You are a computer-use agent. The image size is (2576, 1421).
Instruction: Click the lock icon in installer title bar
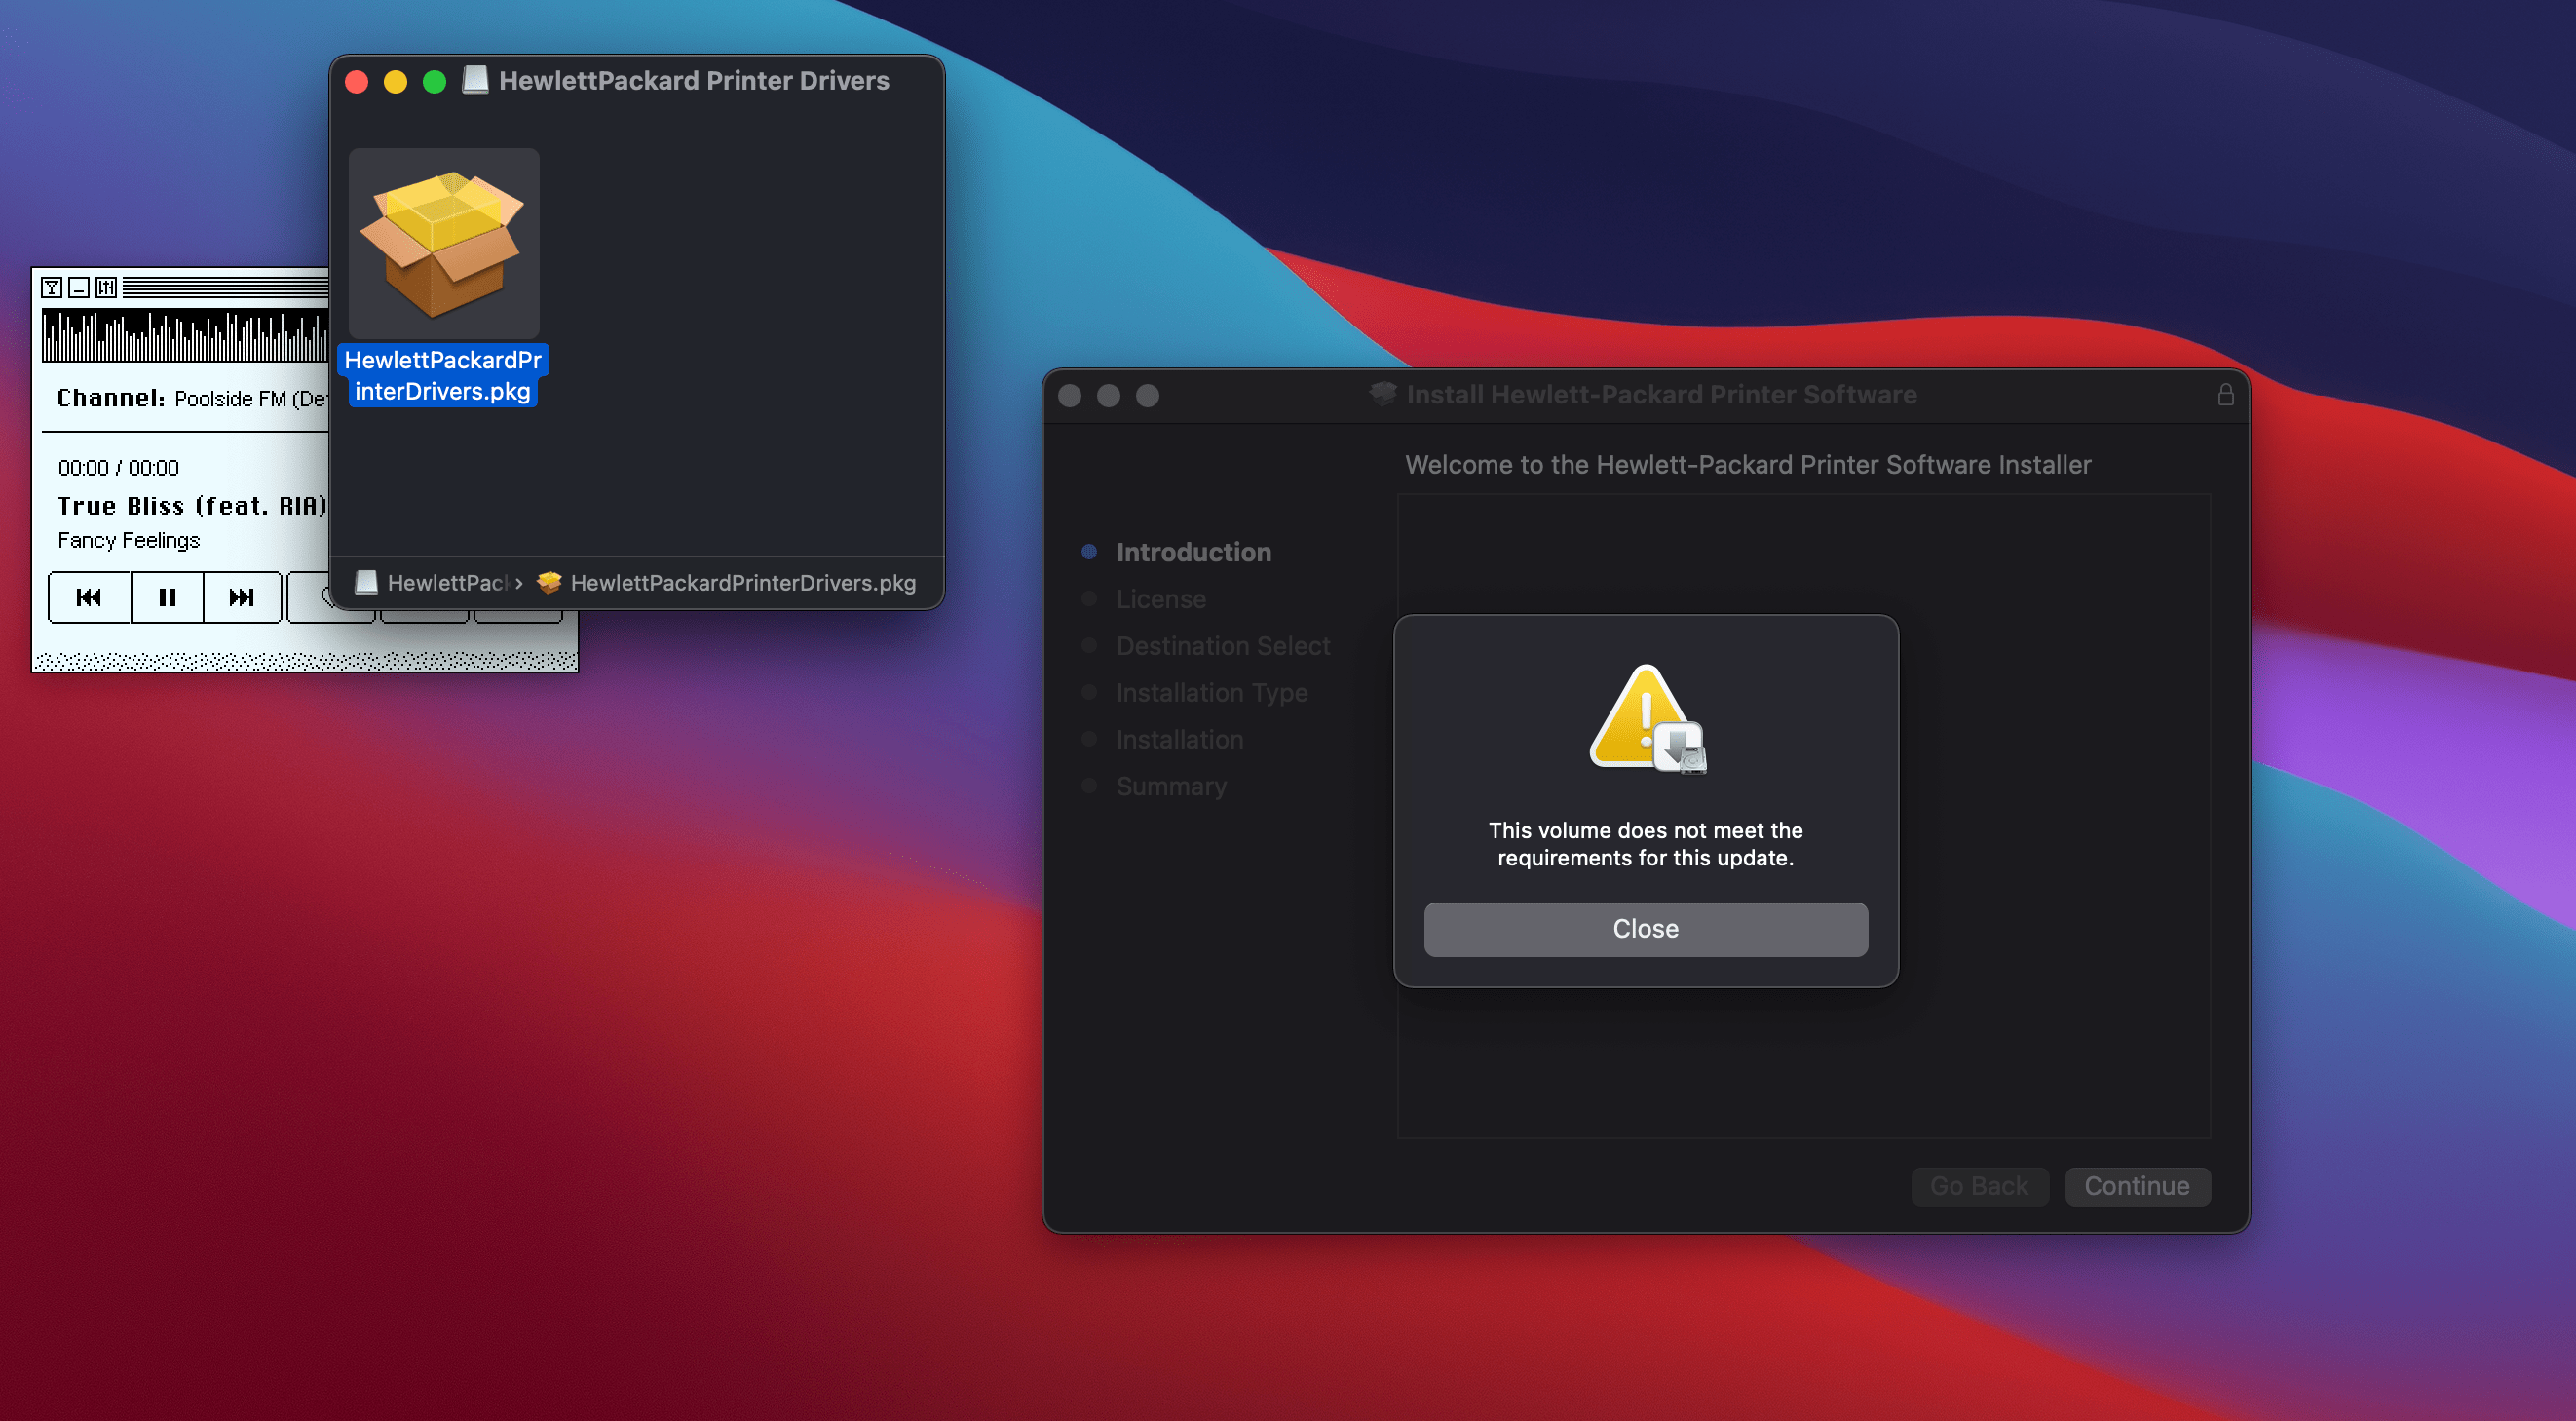[2225, 395]
